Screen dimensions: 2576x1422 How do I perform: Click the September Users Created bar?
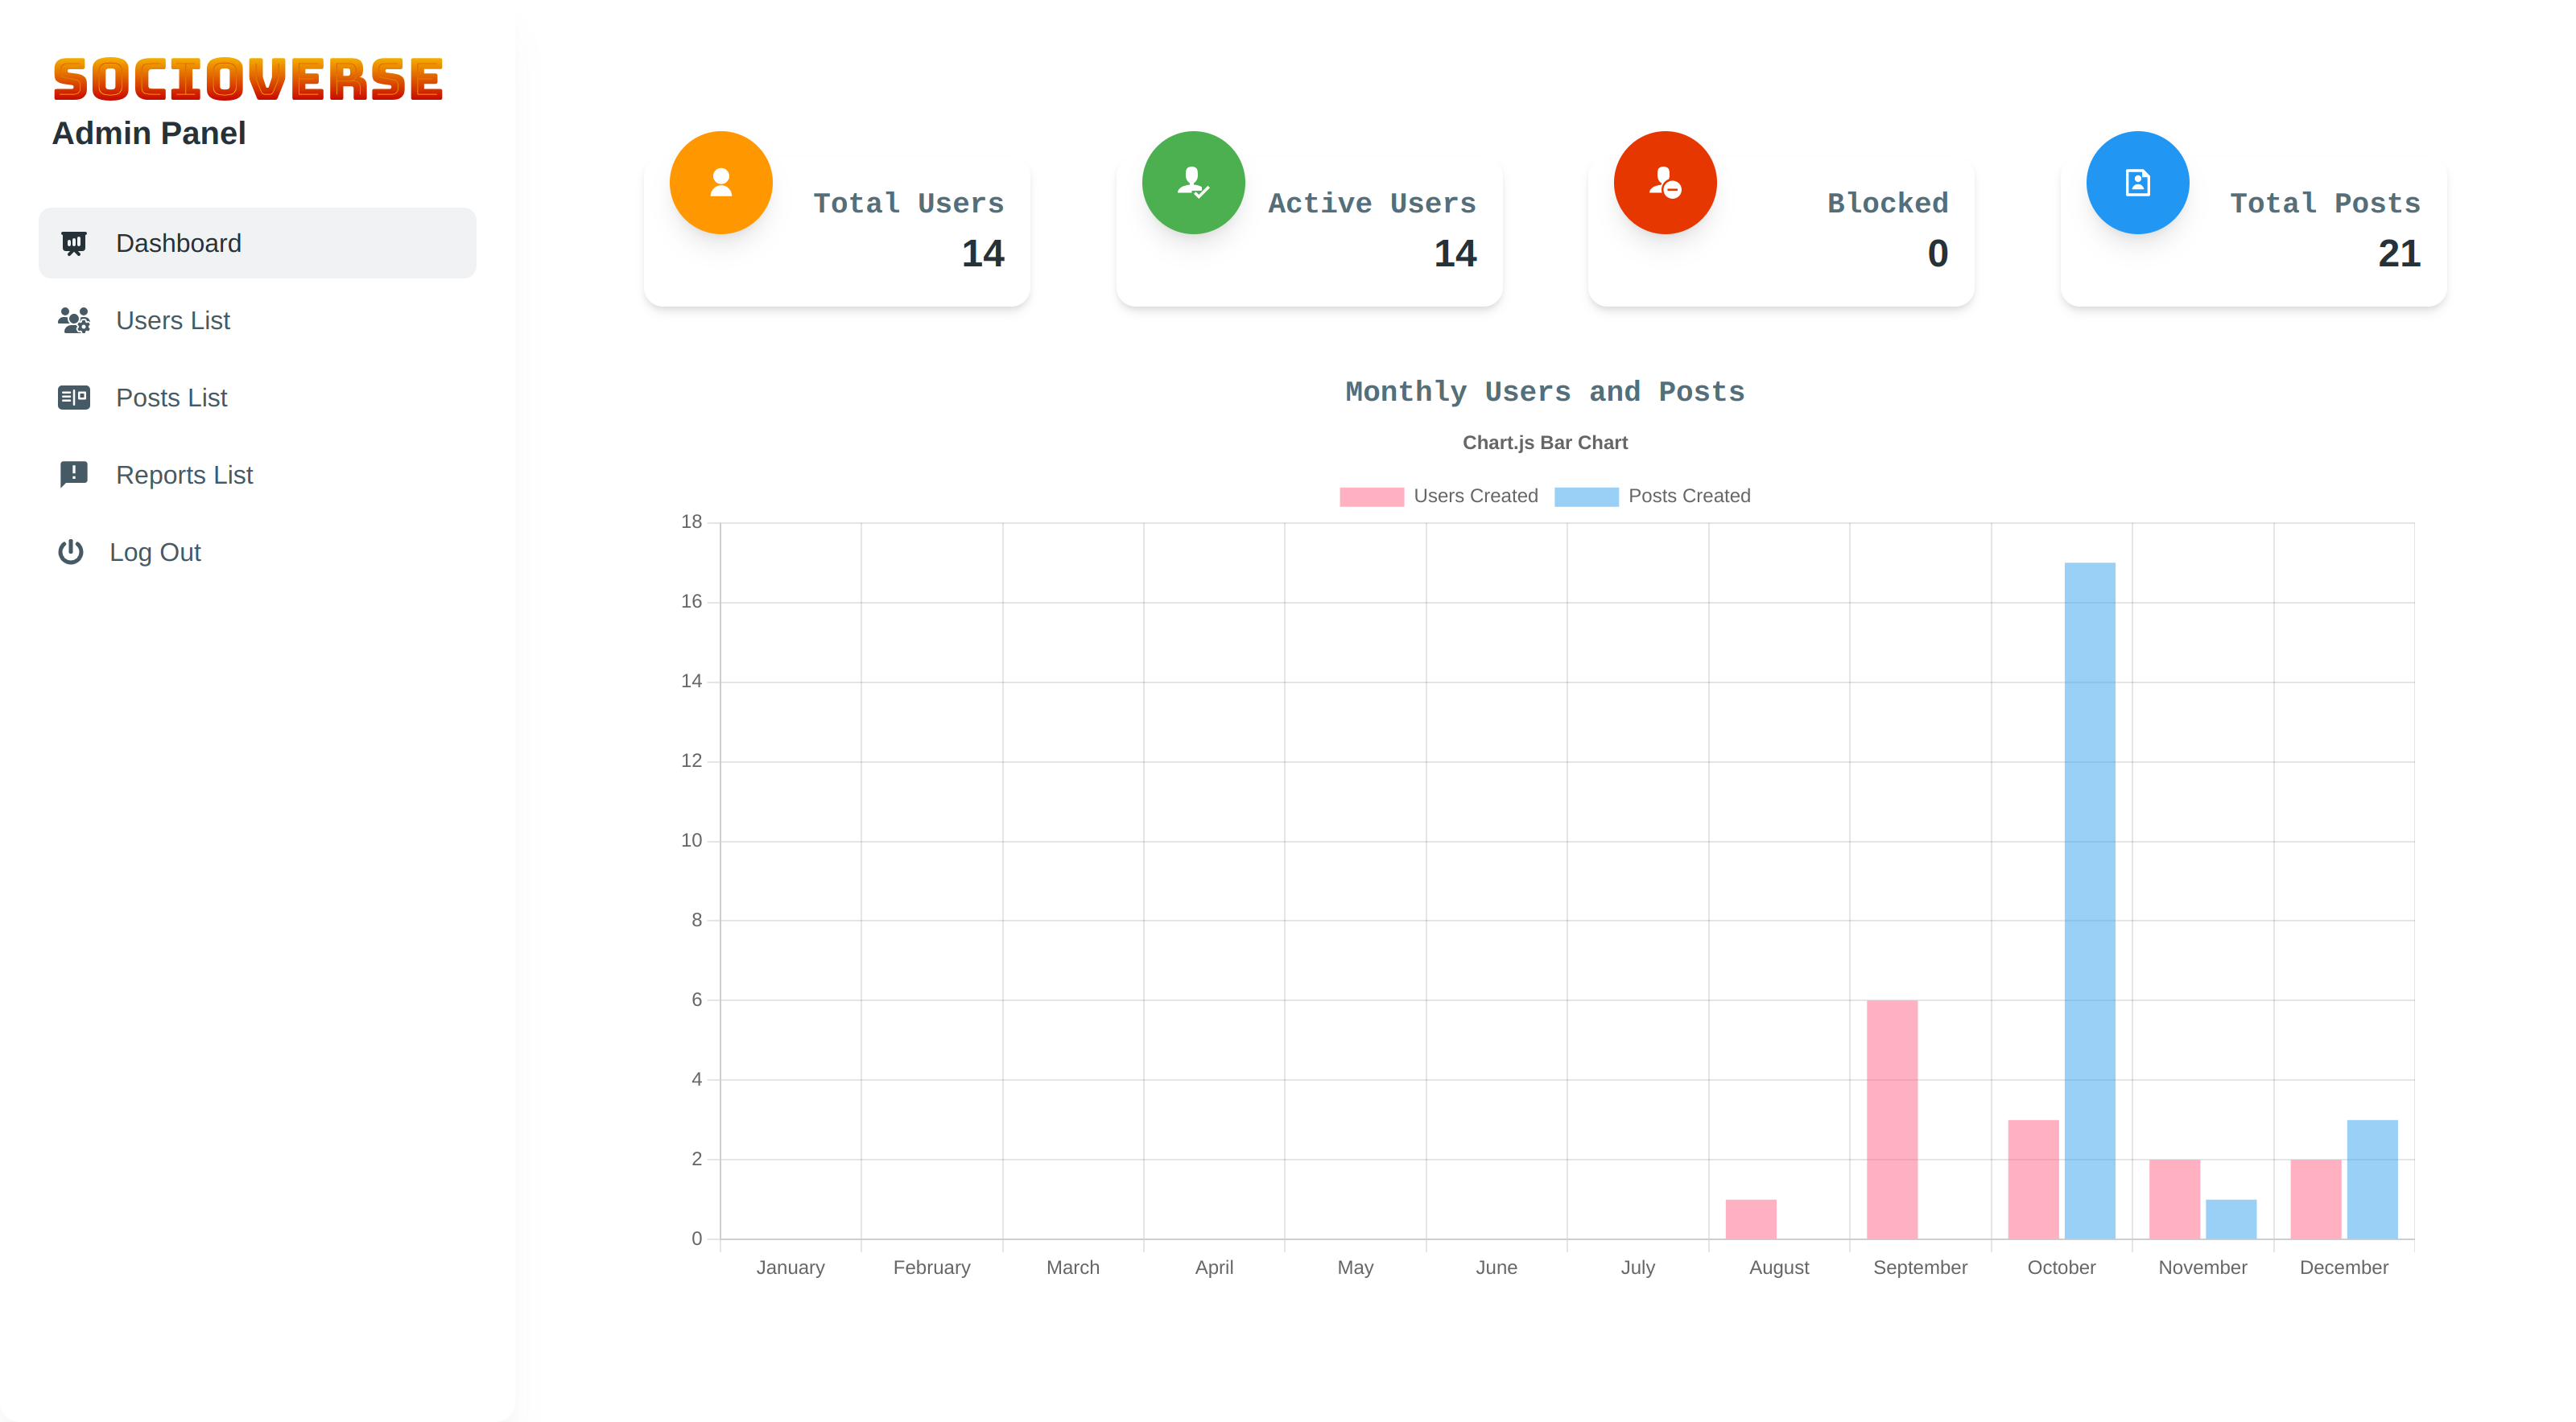pos(1892,1119)
